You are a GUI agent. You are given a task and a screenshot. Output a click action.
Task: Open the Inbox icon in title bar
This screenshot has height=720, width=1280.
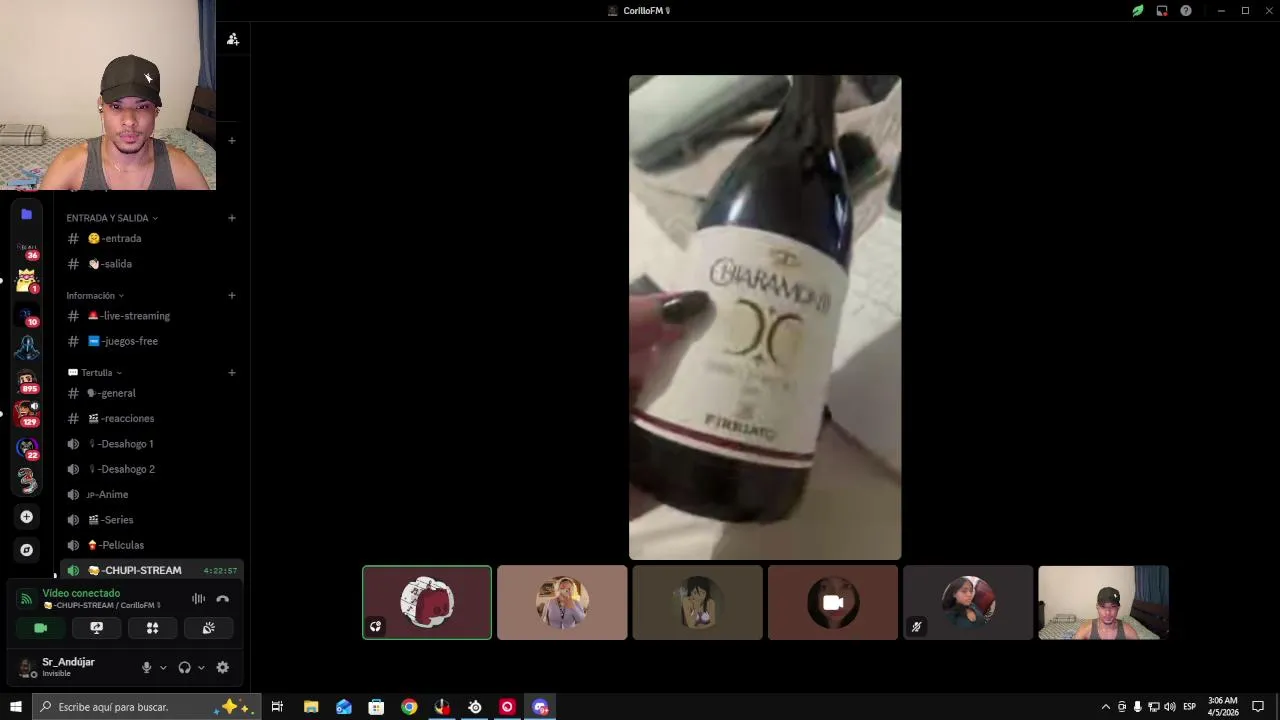[1162, 11]
